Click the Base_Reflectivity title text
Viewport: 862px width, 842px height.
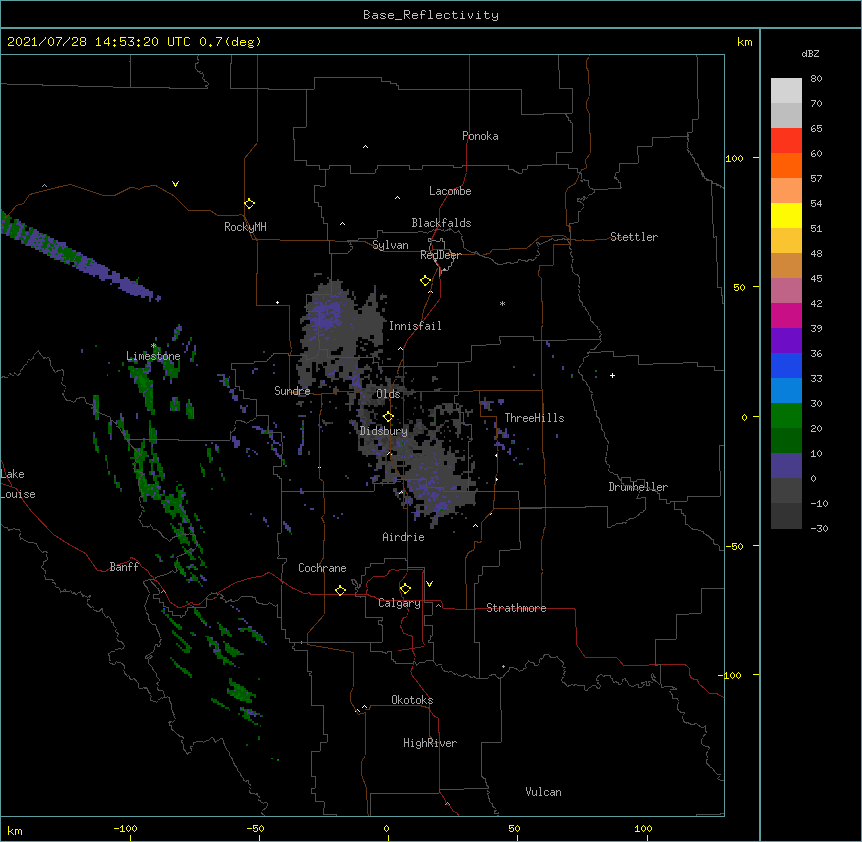(x=431, y=15)
